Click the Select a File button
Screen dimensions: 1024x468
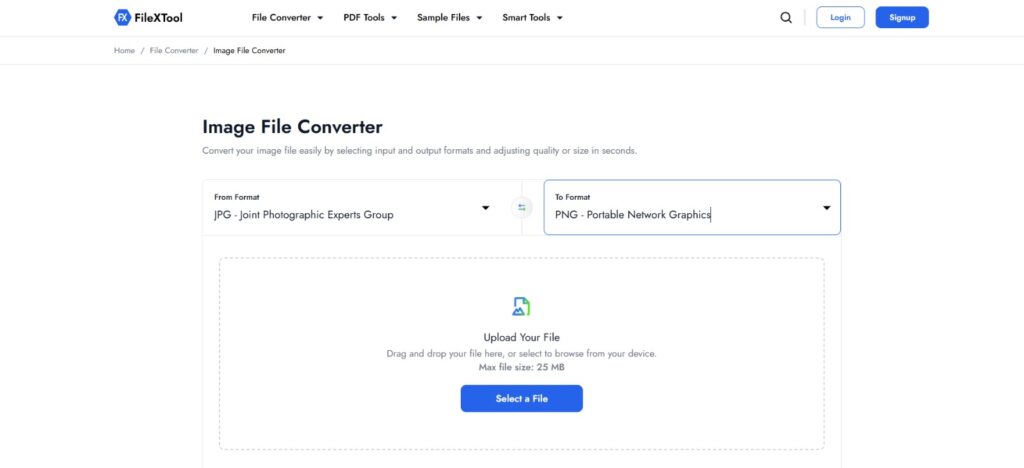[521, 399]
